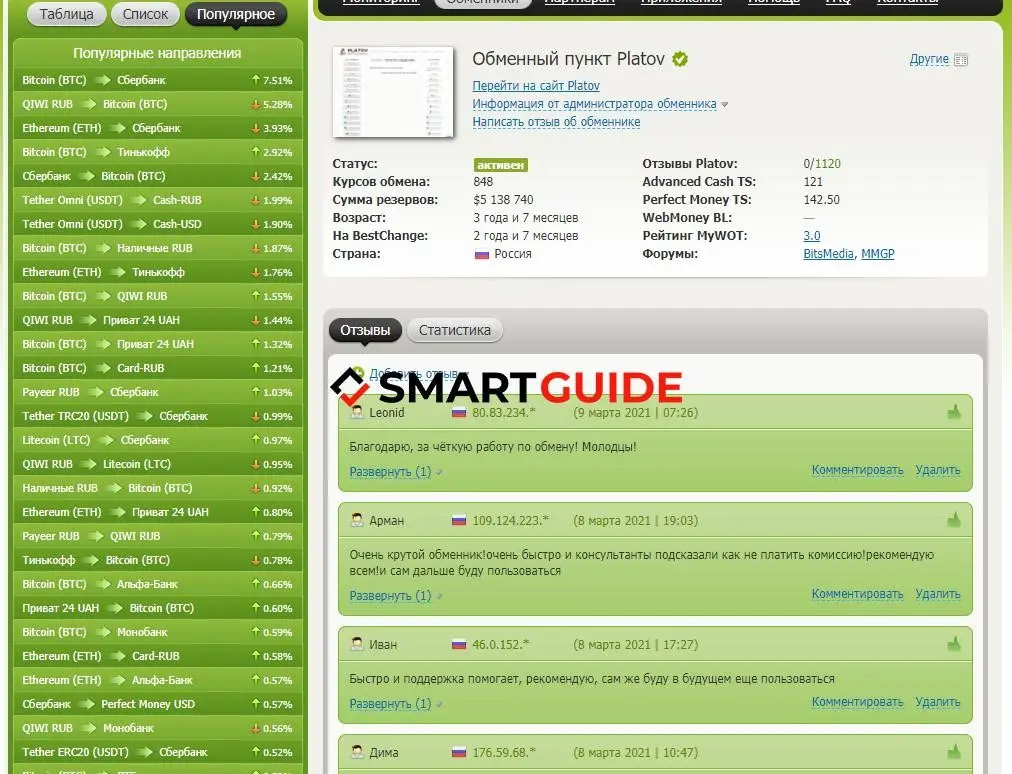This screenshot has height=774, width=1012.
Task: Open the Platov site screenshot thumbnail
Action: (392, 92)
